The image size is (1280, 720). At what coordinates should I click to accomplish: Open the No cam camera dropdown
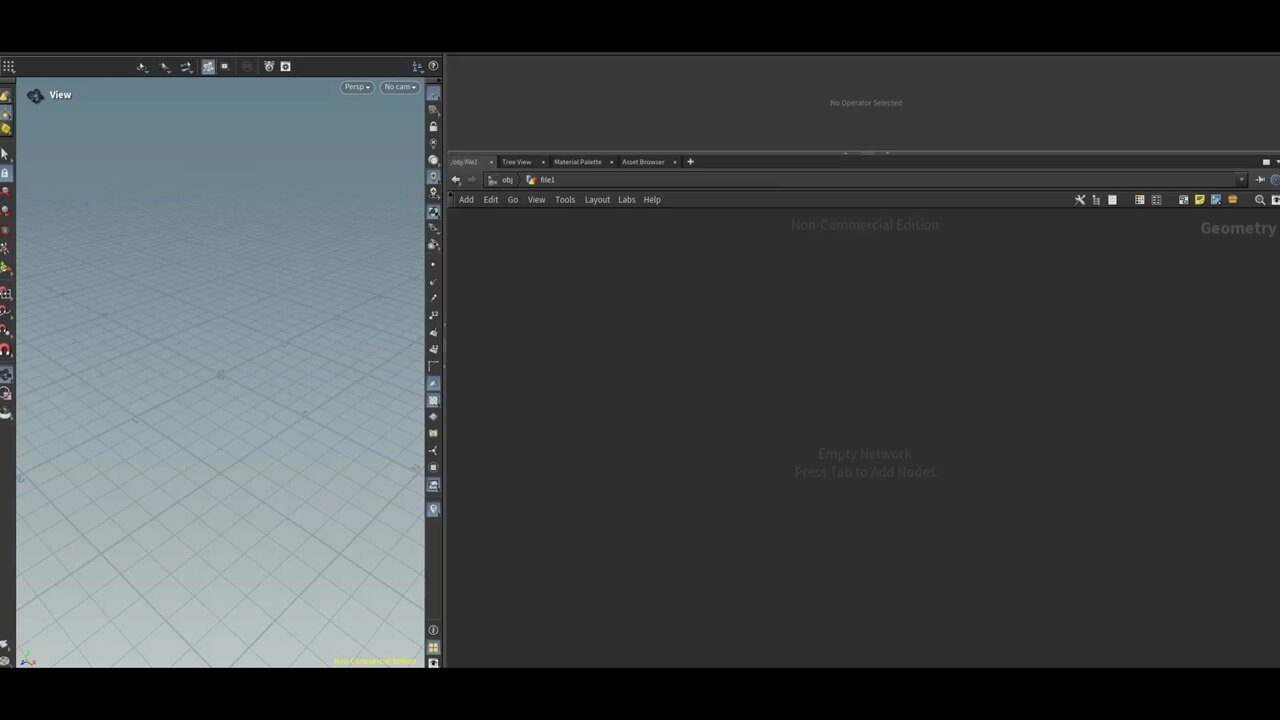400,87
